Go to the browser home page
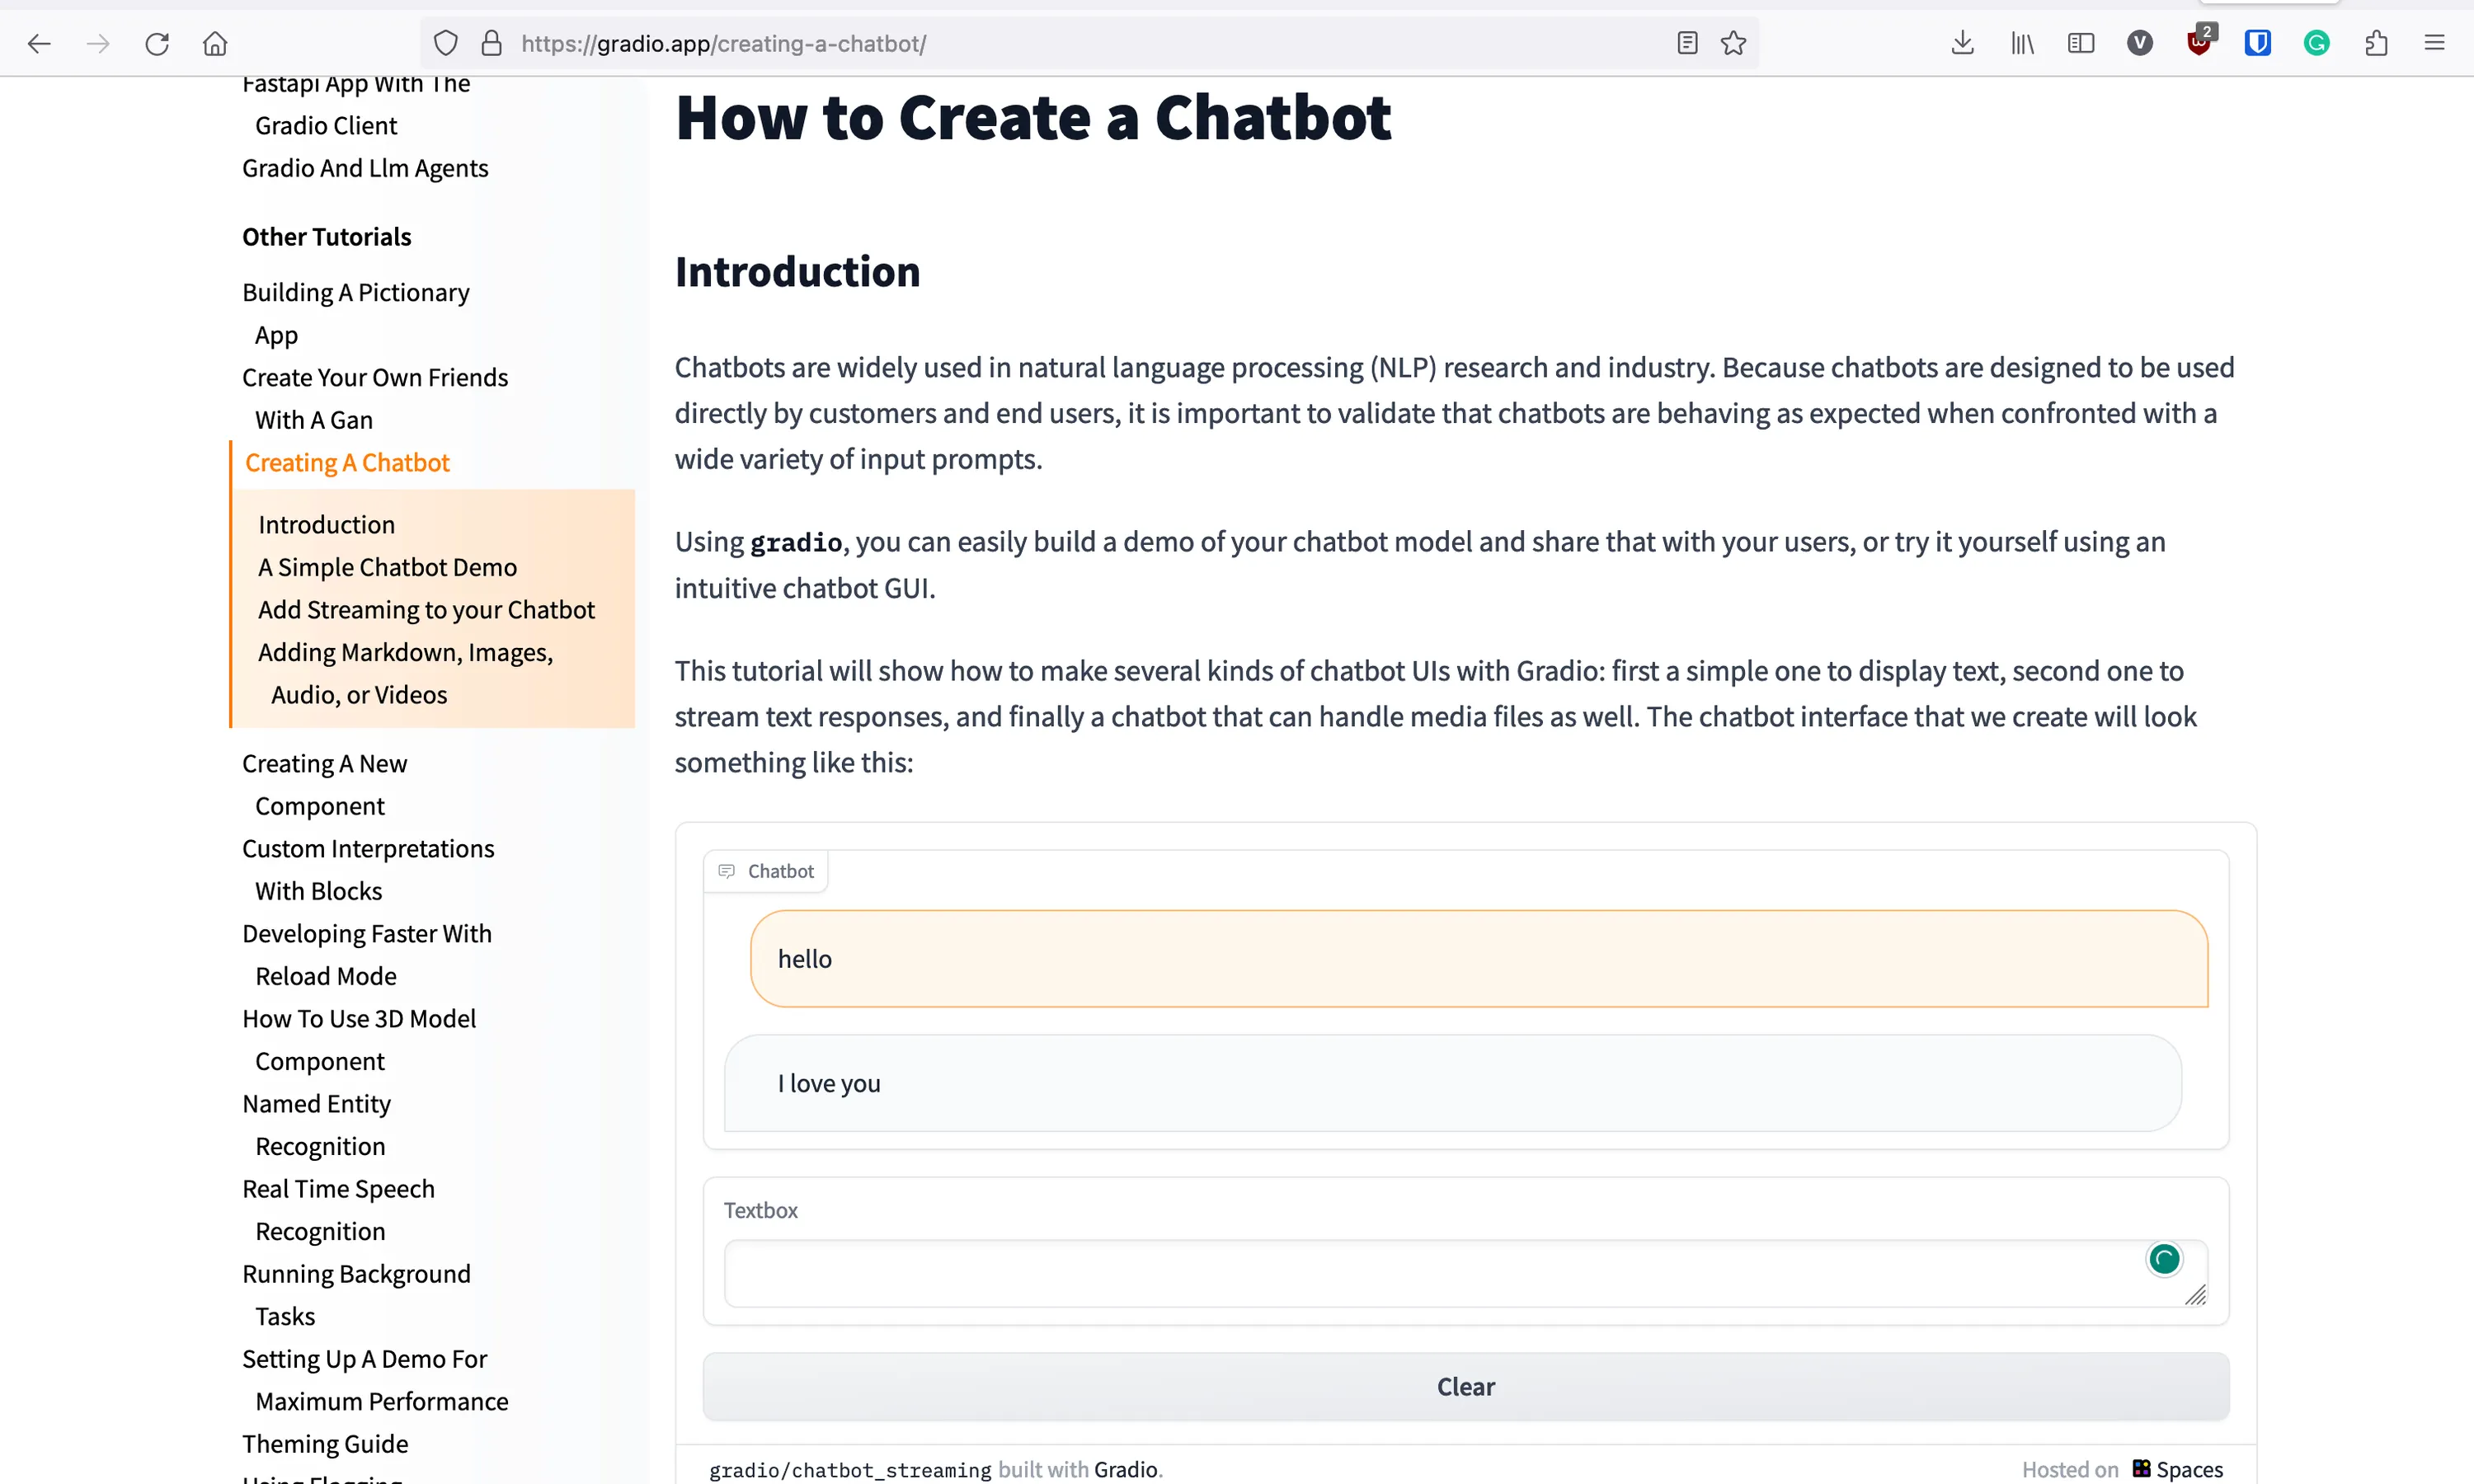 point(215,43)
